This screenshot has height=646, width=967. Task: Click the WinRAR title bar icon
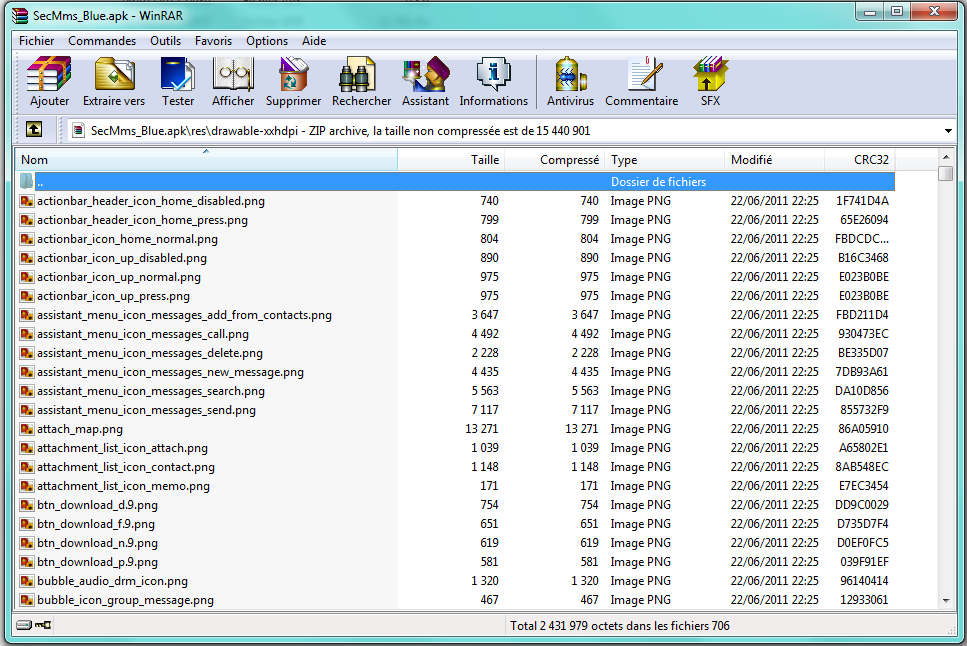pyautogui.click(x=20, y=15)
